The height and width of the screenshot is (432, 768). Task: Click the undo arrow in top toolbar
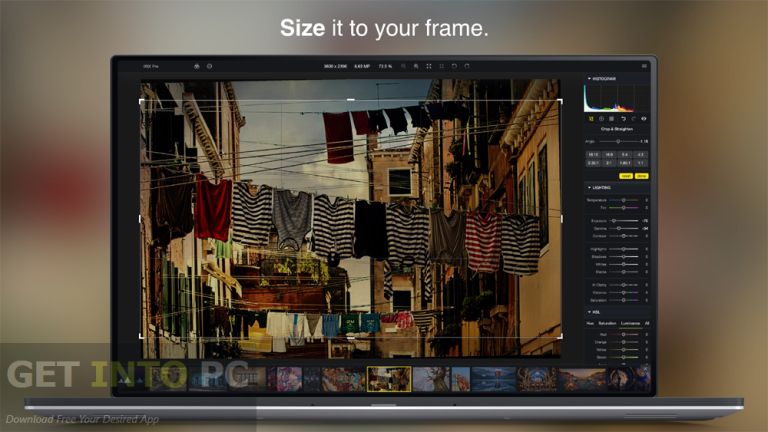tap(455, 66)
